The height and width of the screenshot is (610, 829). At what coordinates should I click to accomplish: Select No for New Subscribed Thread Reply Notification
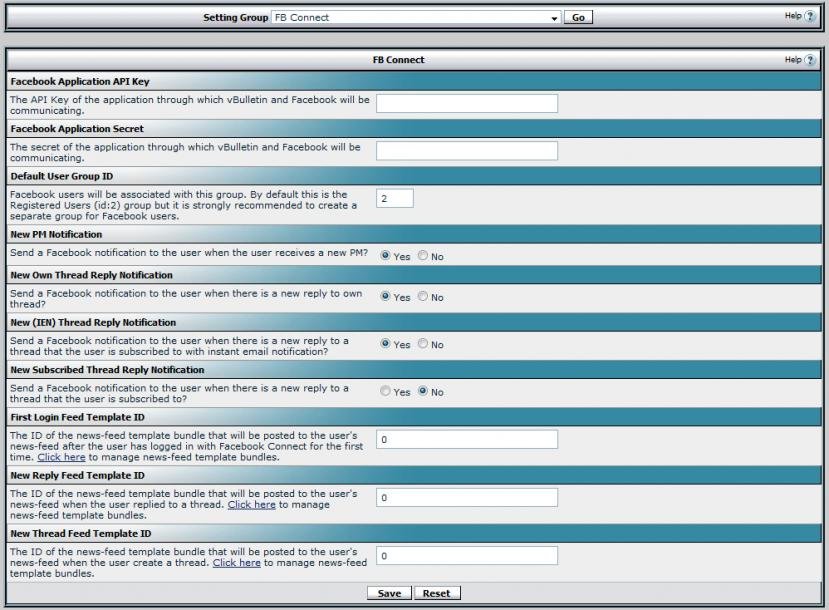422,391
